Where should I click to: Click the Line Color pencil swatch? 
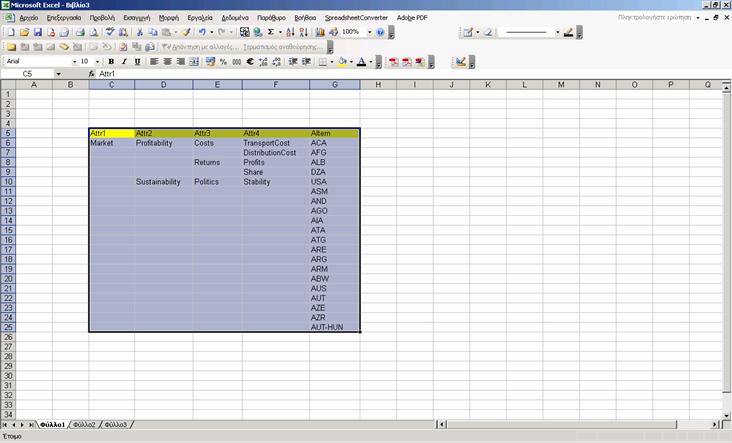click(568, 32)
